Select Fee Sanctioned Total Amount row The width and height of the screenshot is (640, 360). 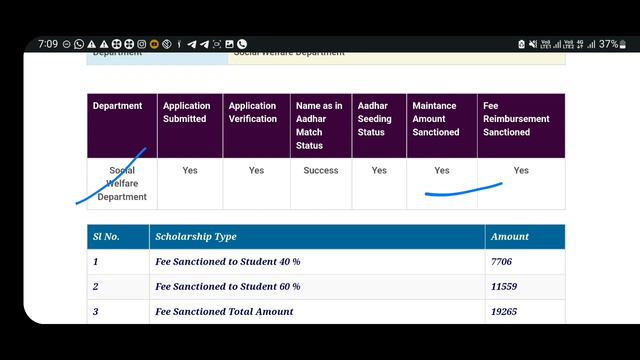[x=326, y=312]
